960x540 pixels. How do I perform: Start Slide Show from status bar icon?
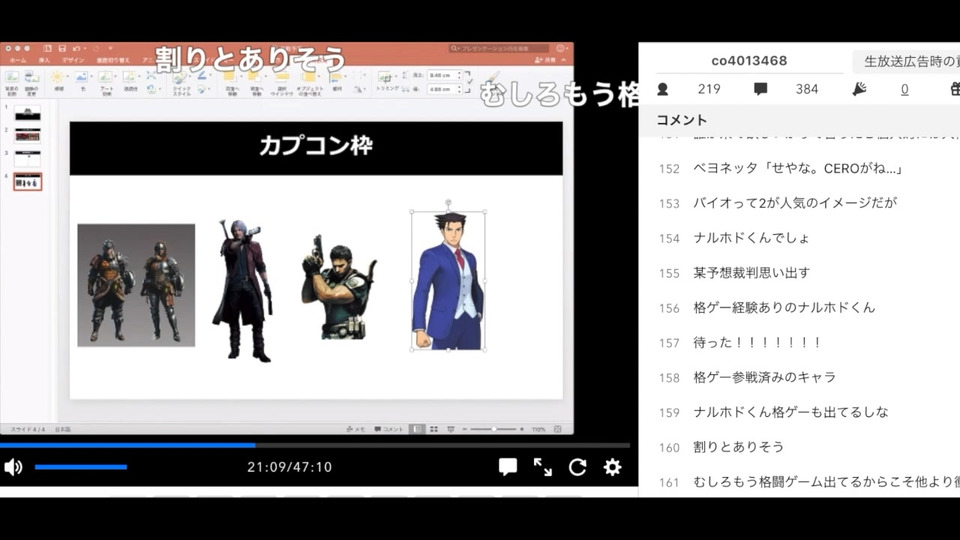pyautogui.click(x=451, y=429)
